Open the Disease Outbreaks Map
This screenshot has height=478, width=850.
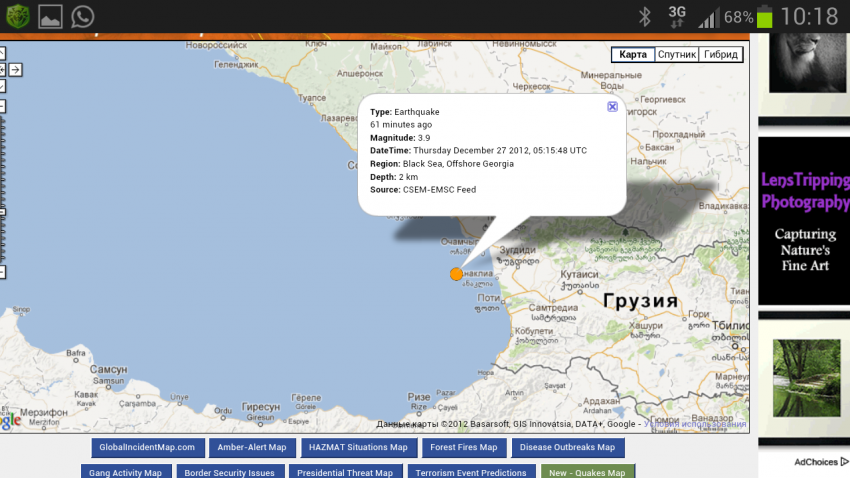point(568,448)
